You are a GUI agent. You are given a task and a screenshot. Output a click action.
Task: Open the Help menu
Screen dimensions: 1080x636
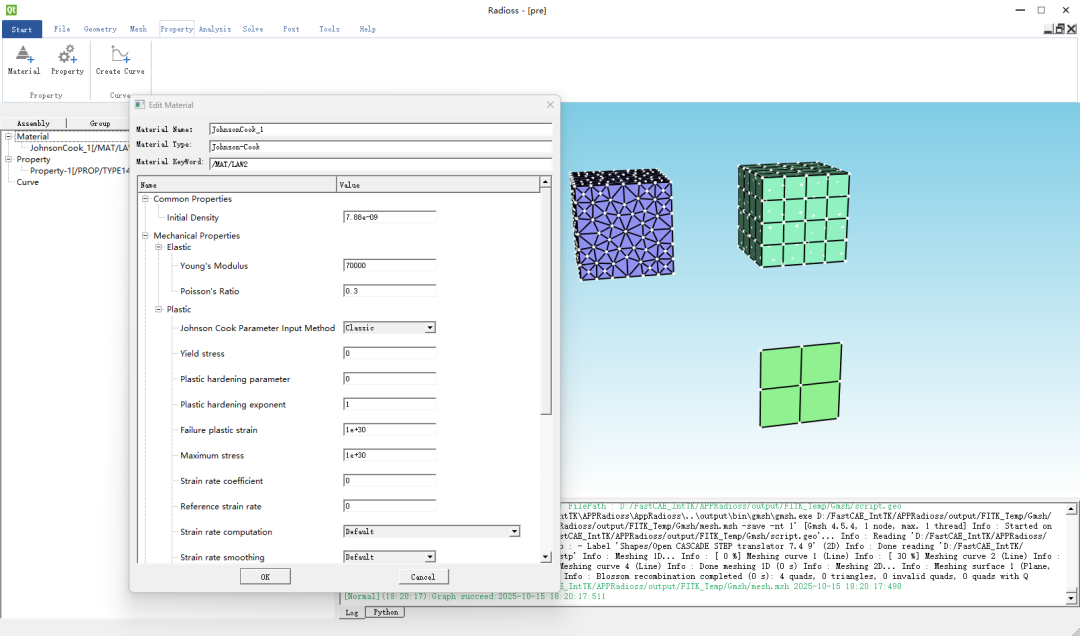point(368,29)
